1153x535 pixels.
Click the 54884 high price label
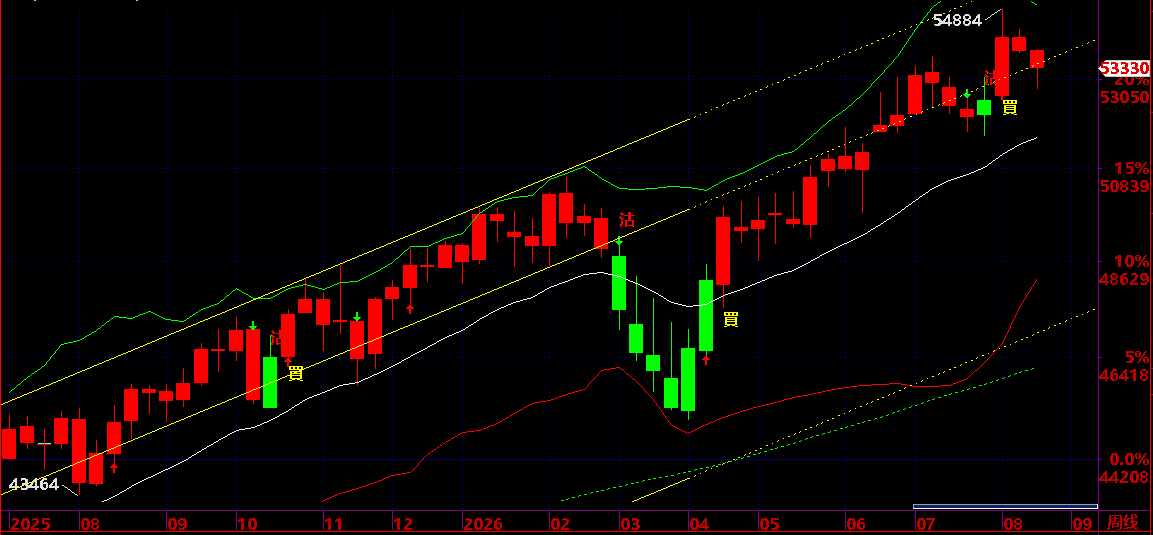[957, 21]
